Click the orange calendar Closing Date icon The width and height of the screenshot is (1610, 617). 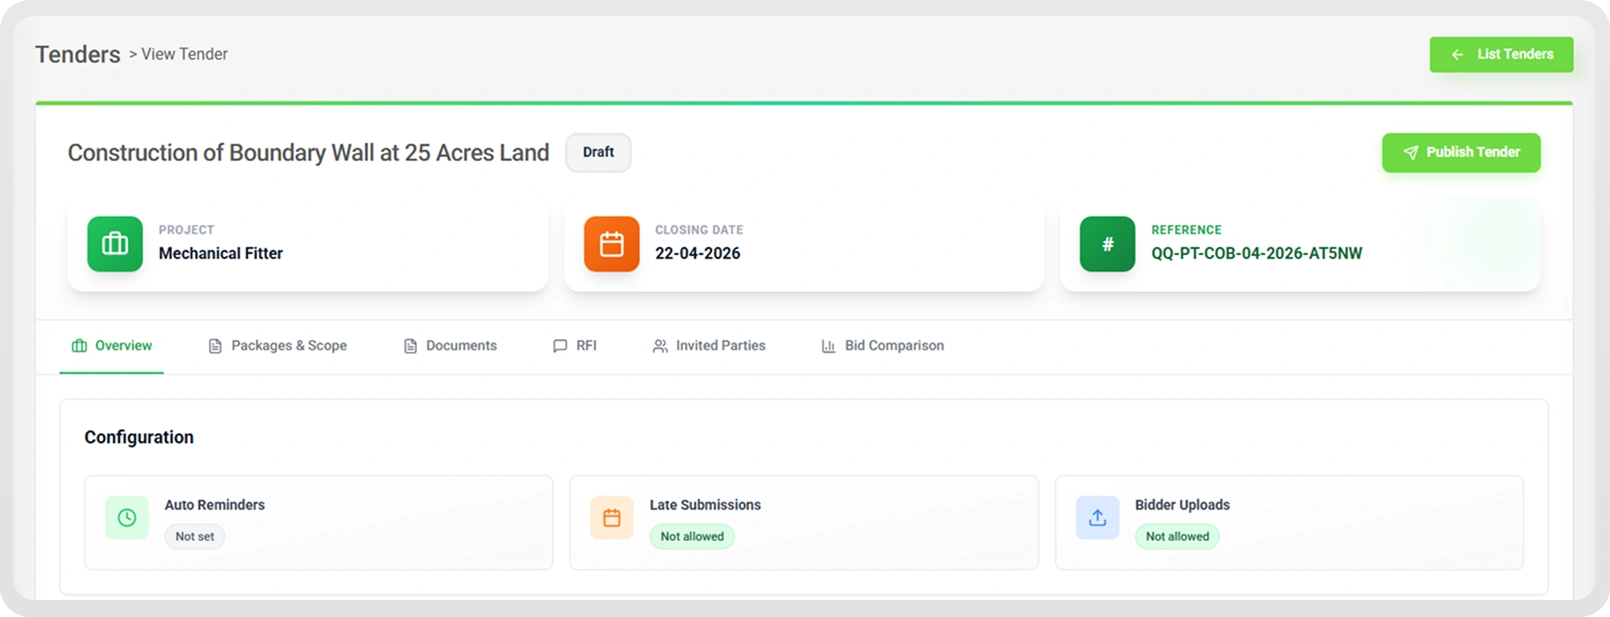(612, 244)
